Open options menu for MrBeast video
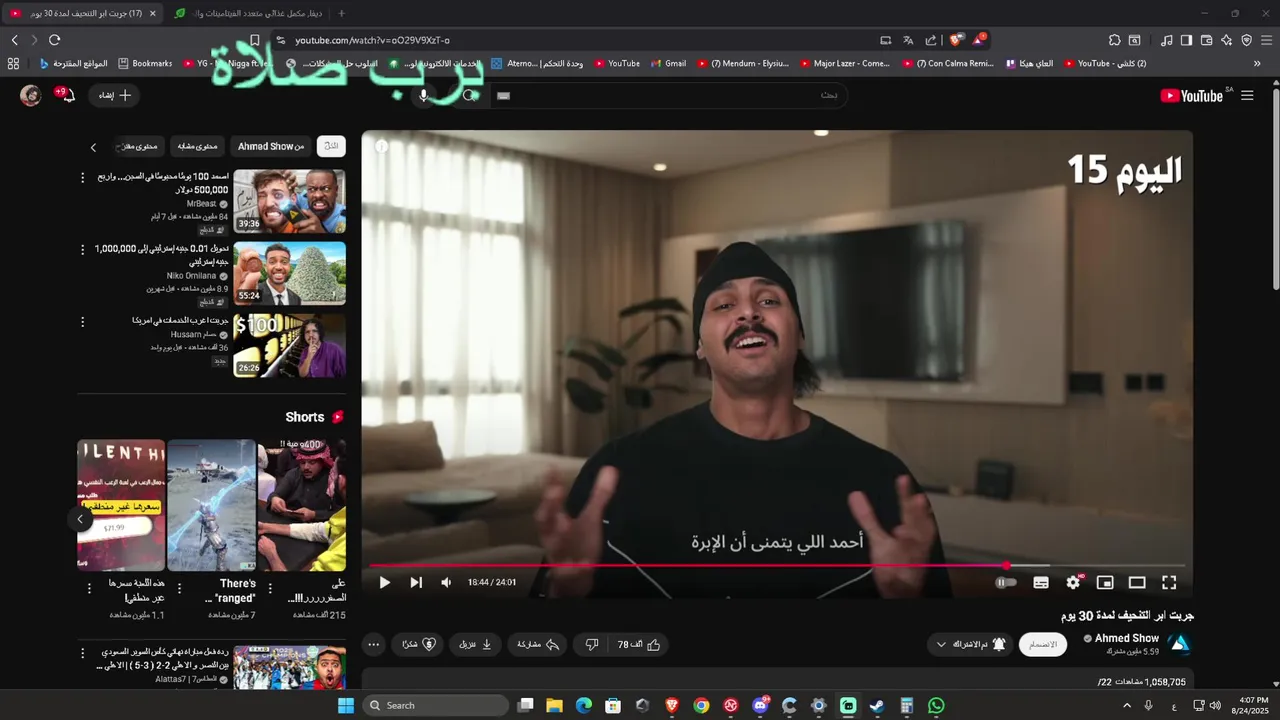 click(x=83, y=177)
